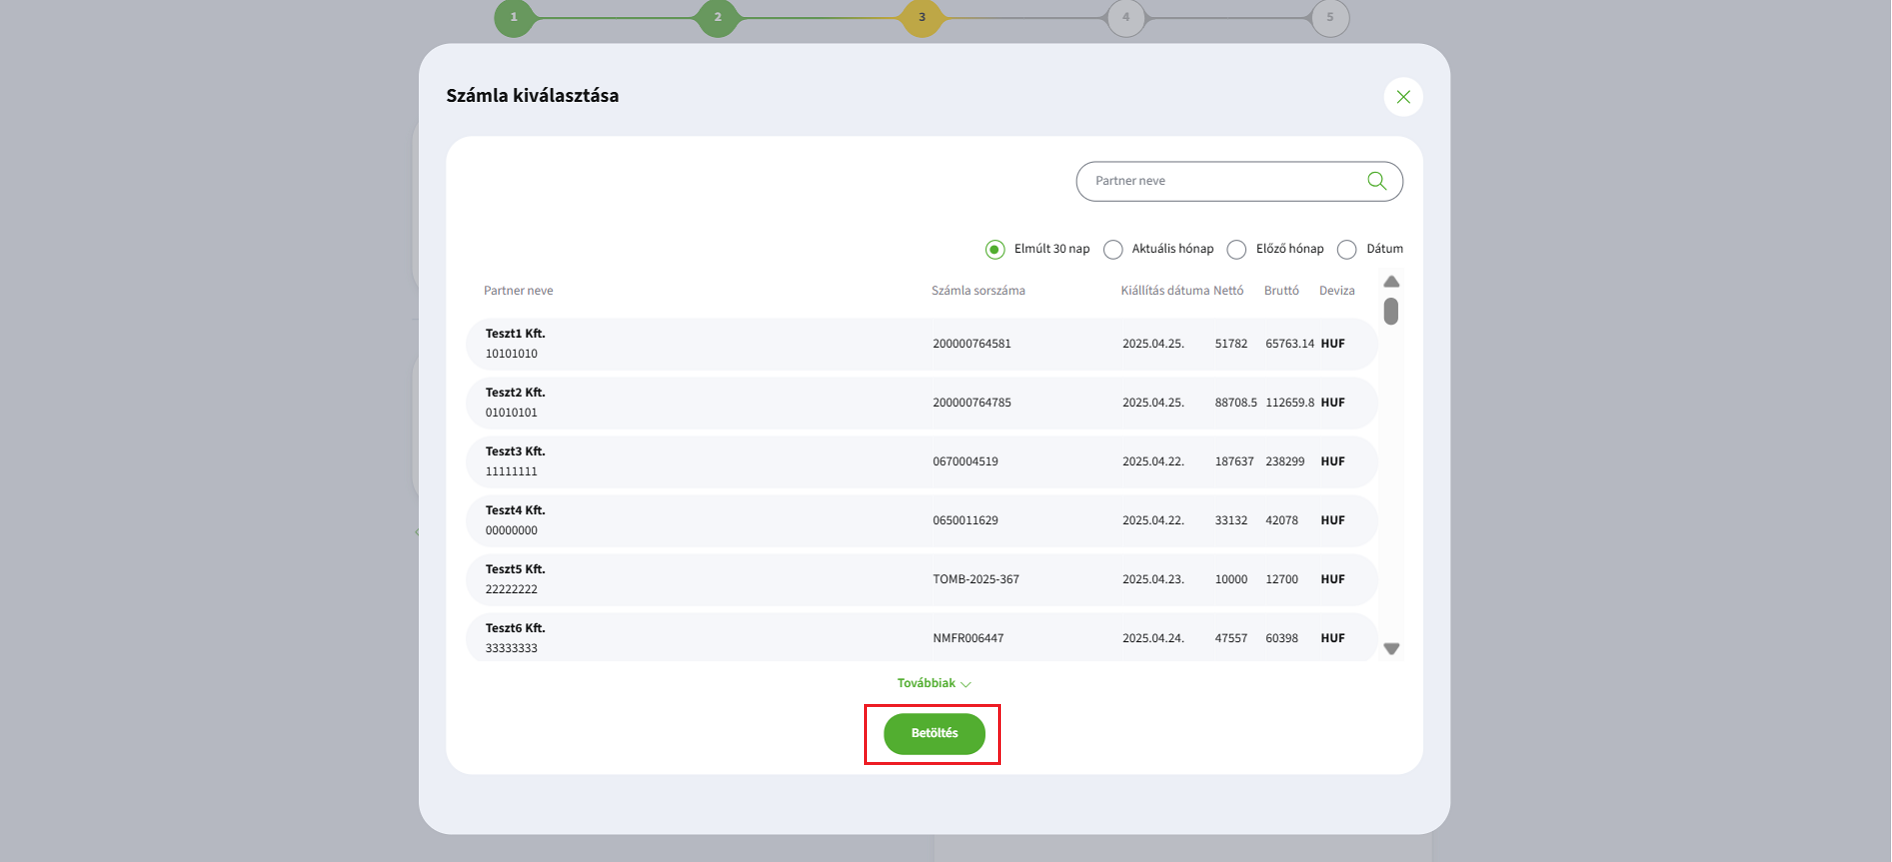Click the scrollbar down arrow
Viewport: 1892px width, 862px height.
(x=1391, y=649)
